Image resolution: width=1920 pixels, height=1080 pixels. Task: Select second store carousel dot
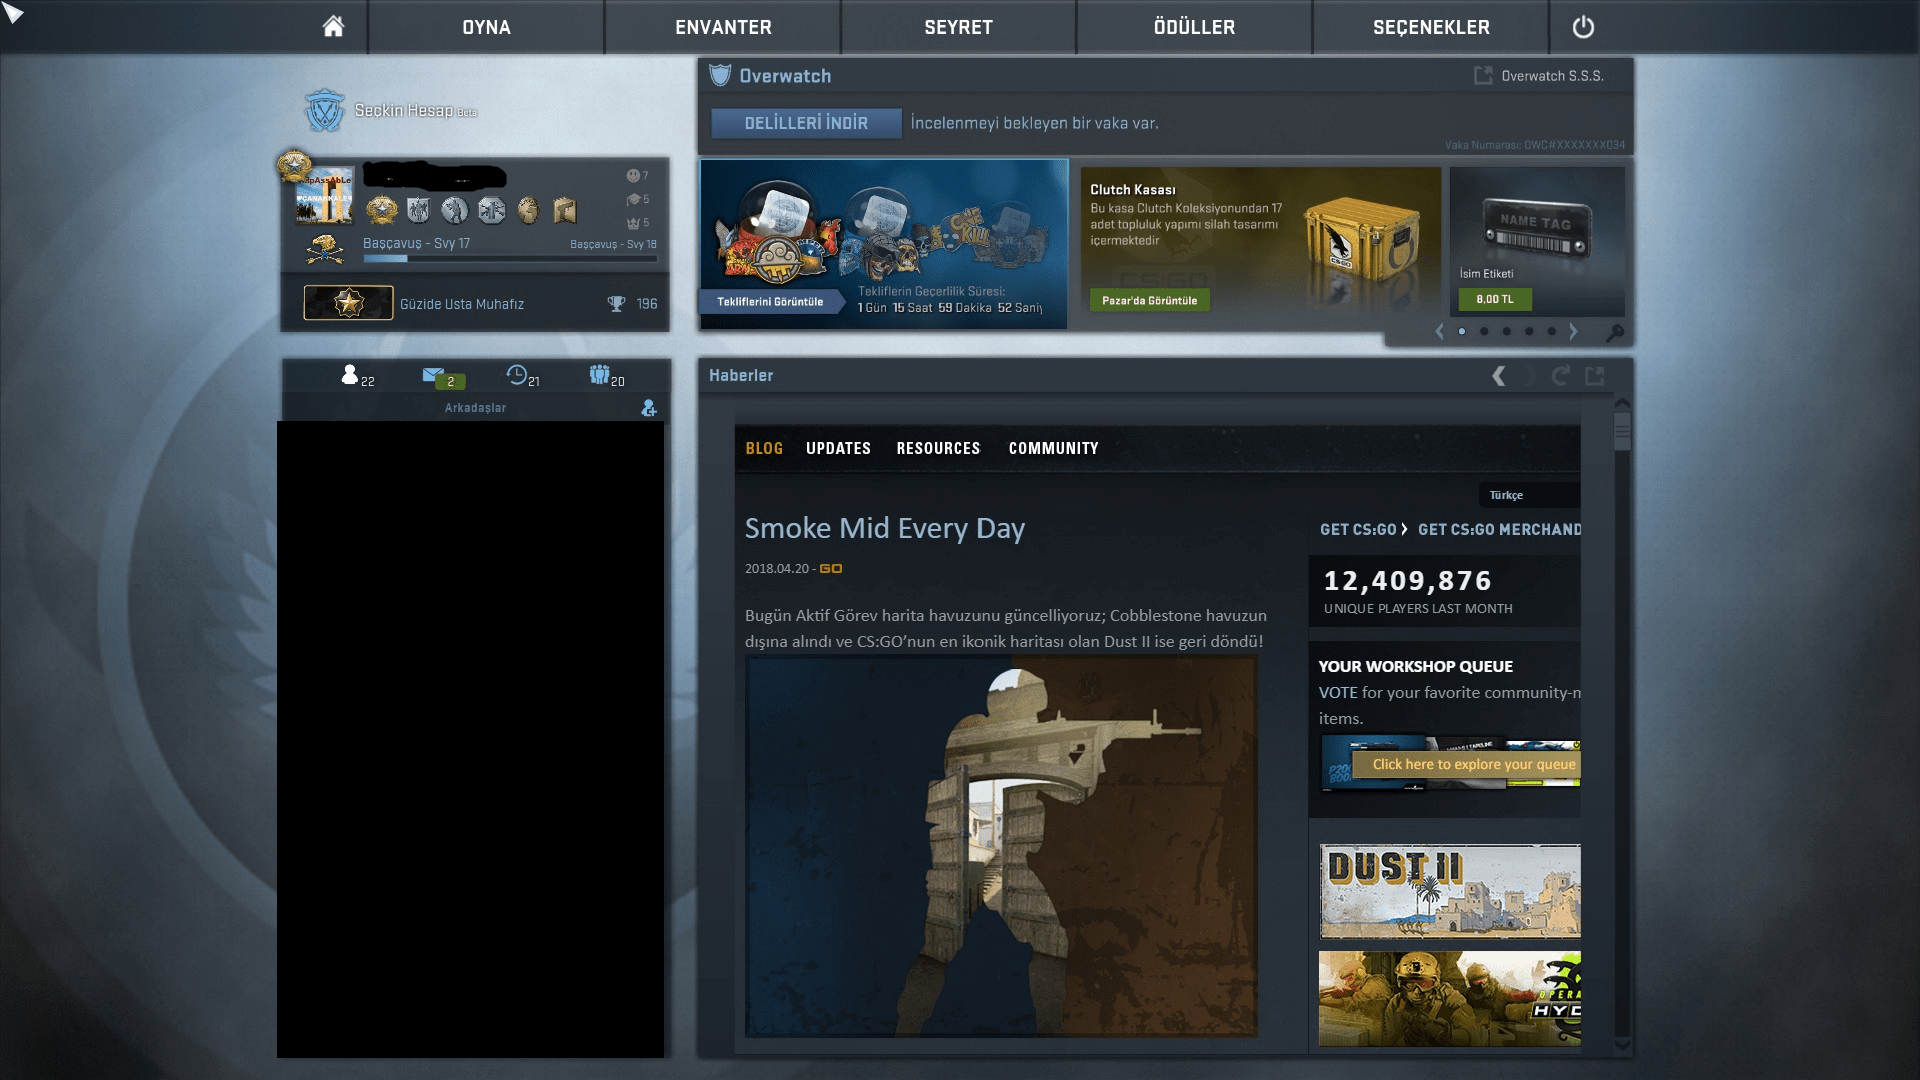[x=1484, y=331]
